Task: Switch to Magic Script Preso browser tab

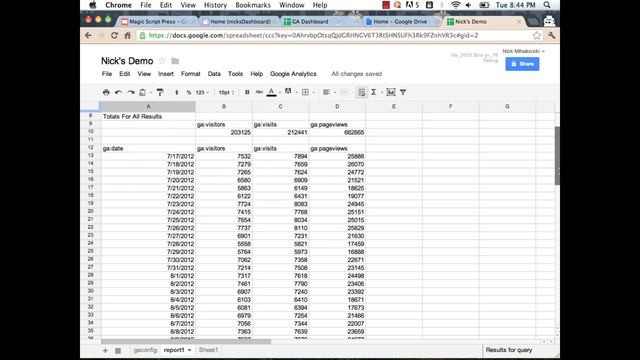Action: 157,22
